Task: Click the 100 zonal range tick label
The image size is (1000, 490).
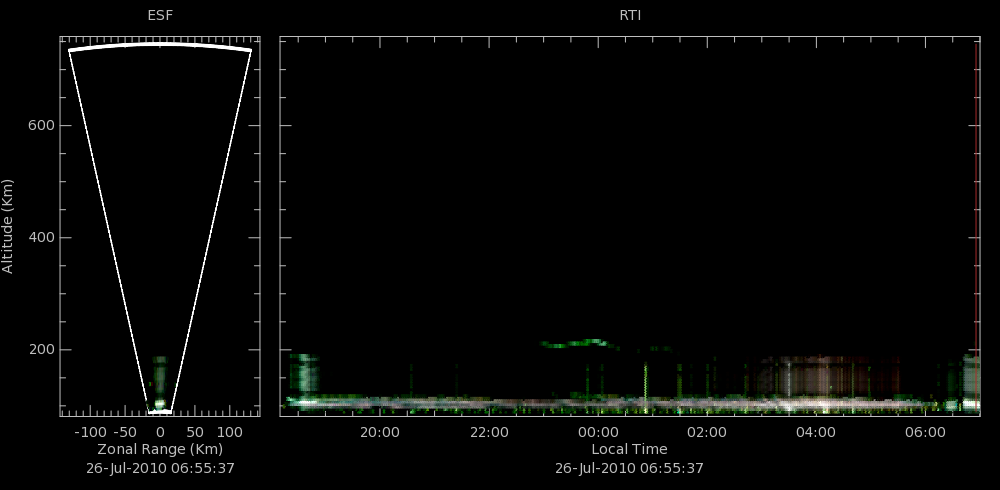Action: [229, 432]
